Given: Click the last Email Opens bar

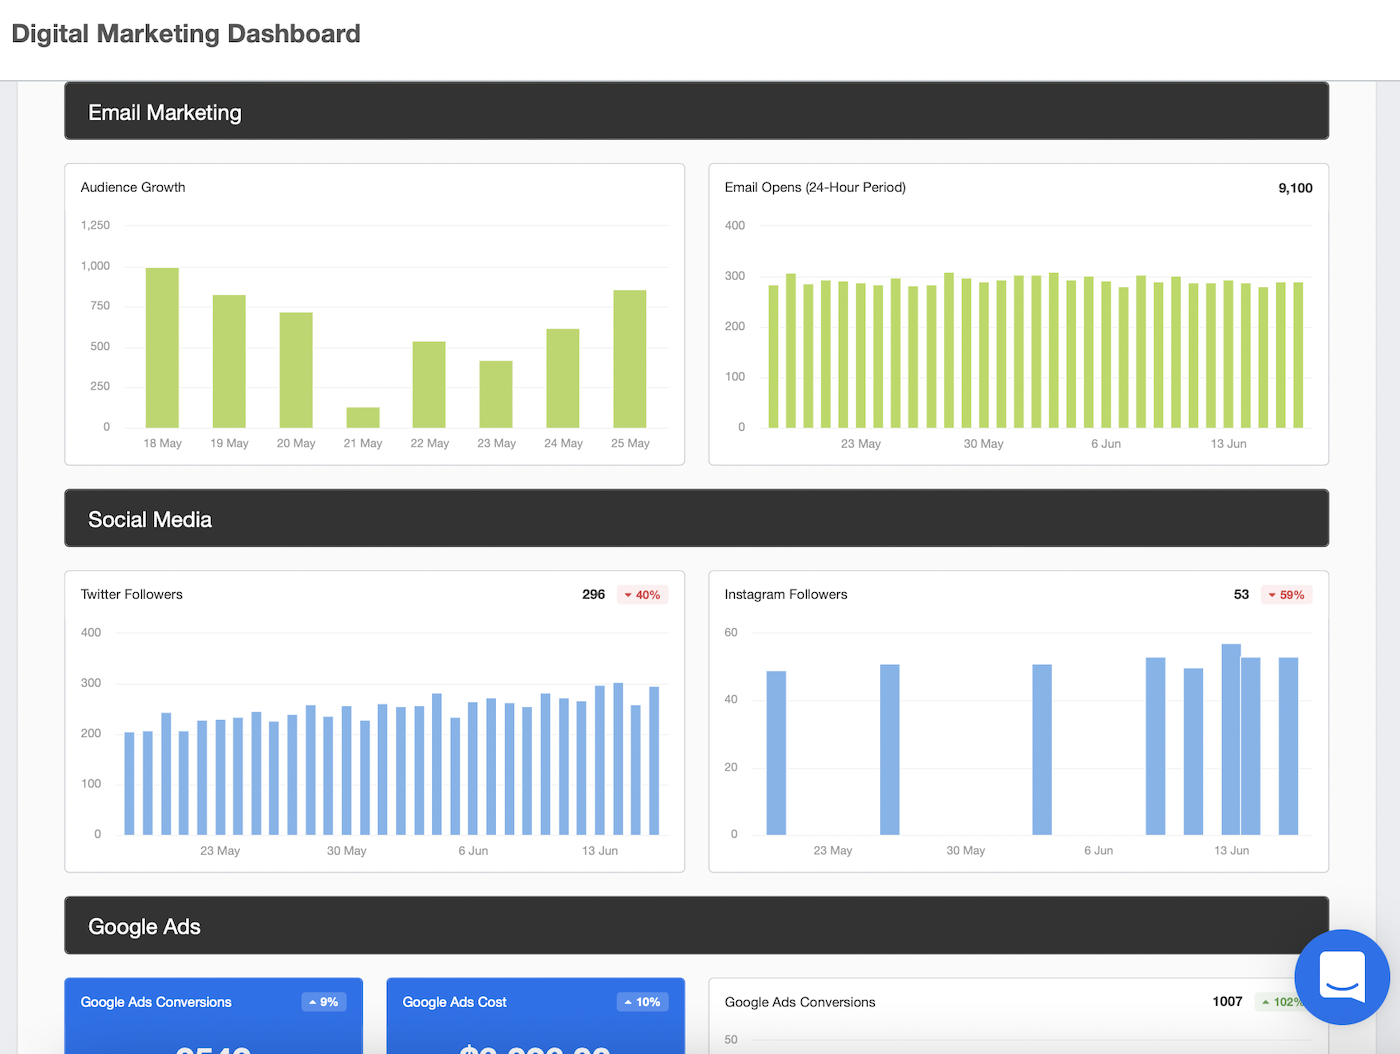Looking at the screenshot, I should 1298,355.
